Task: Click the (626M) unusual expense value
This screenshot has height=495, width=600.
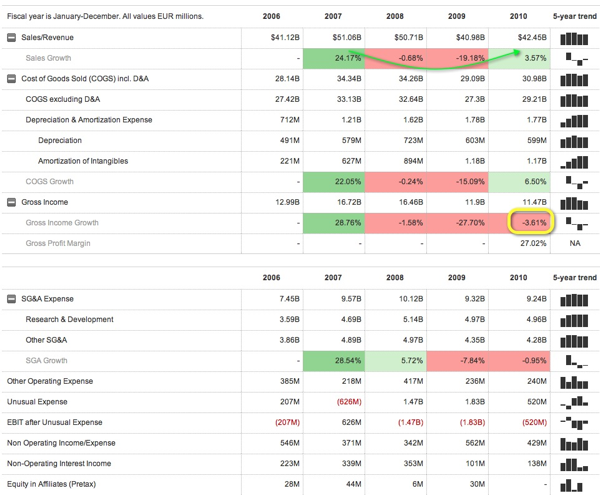Action: [x=349, y=402]
